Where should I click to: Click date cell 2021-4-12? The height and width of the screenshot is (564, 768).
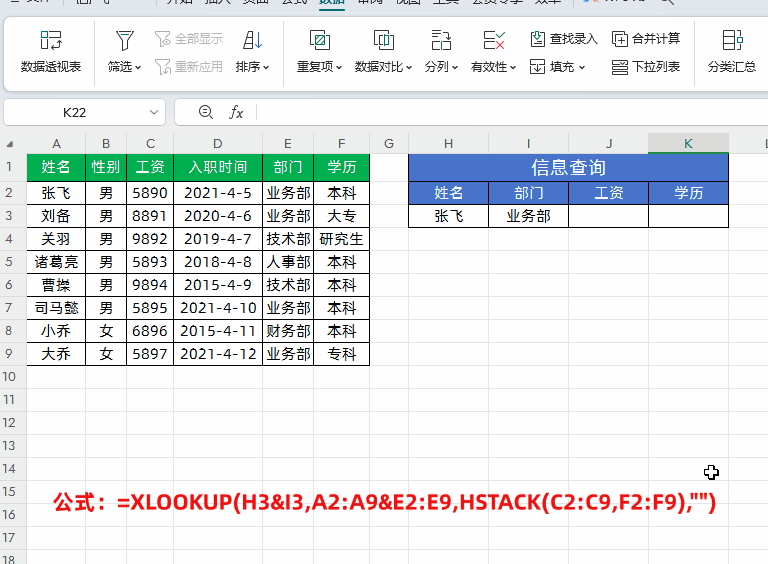(218, 354)
